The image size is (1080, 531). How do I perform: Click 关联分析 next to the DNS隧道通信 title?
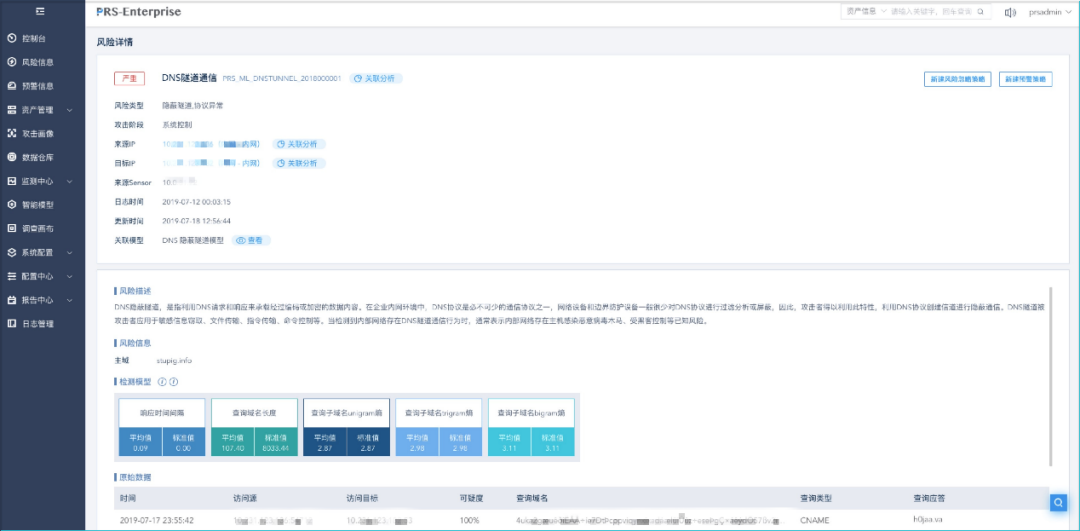click(375, 79)
